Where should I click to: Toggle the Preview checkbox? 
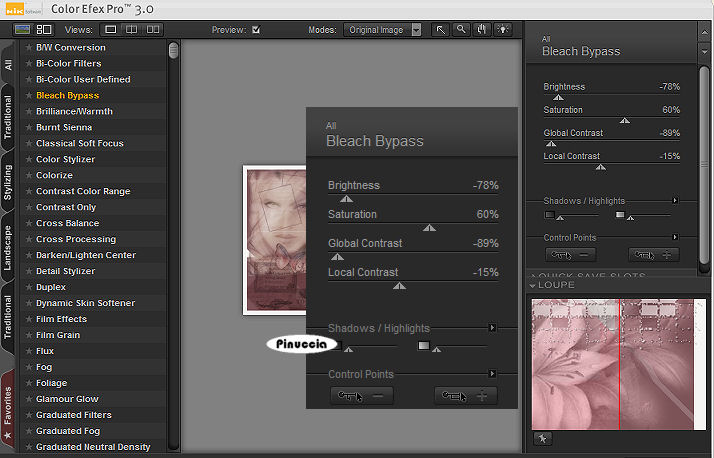(x=256, y=30)
